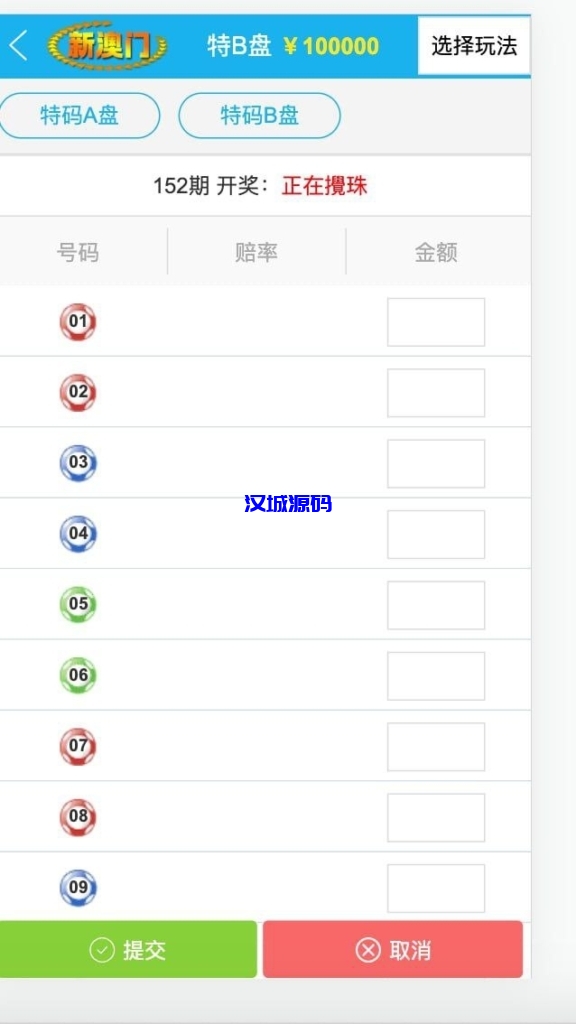Tap the back arrow in the header
This screenshot has height=1024, width=576.
[16, 44]
